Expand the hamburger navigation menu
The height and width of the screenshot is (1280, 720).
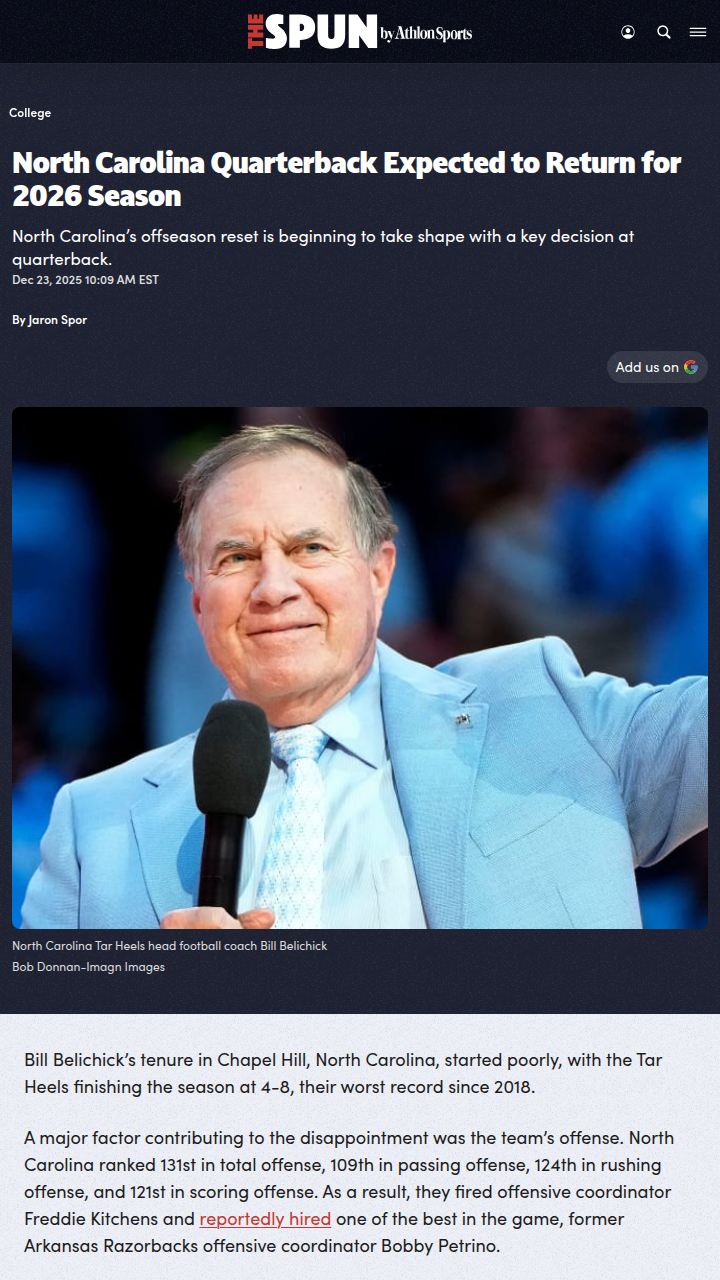click(698, 32)
